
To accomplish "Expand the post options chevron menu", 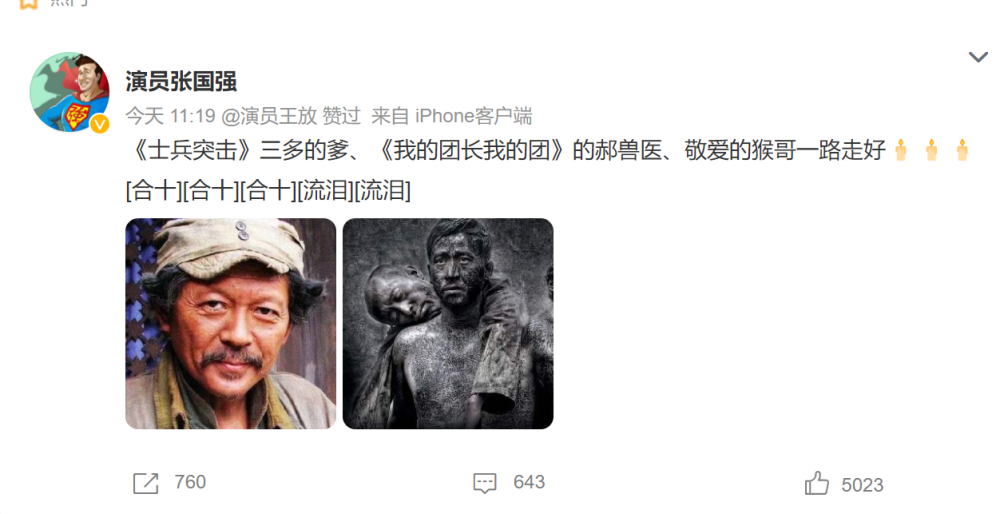I will pos(978,57).
